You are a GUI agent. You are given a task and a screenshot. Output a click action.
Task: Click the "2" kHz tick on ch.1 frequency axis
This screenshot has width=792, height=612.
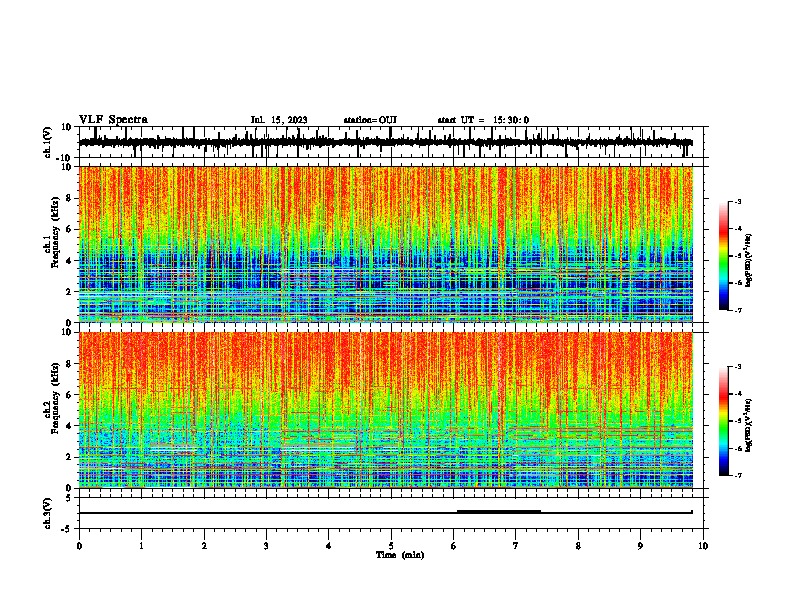tap(69, 292)
